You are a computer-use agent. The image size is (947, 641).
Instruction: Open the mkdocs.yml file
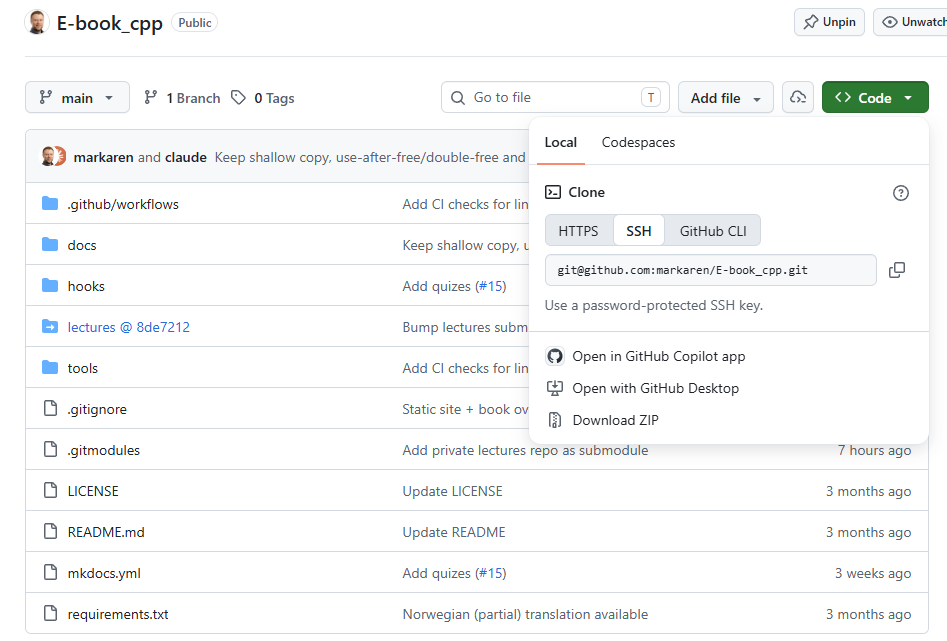click(104, 573)
